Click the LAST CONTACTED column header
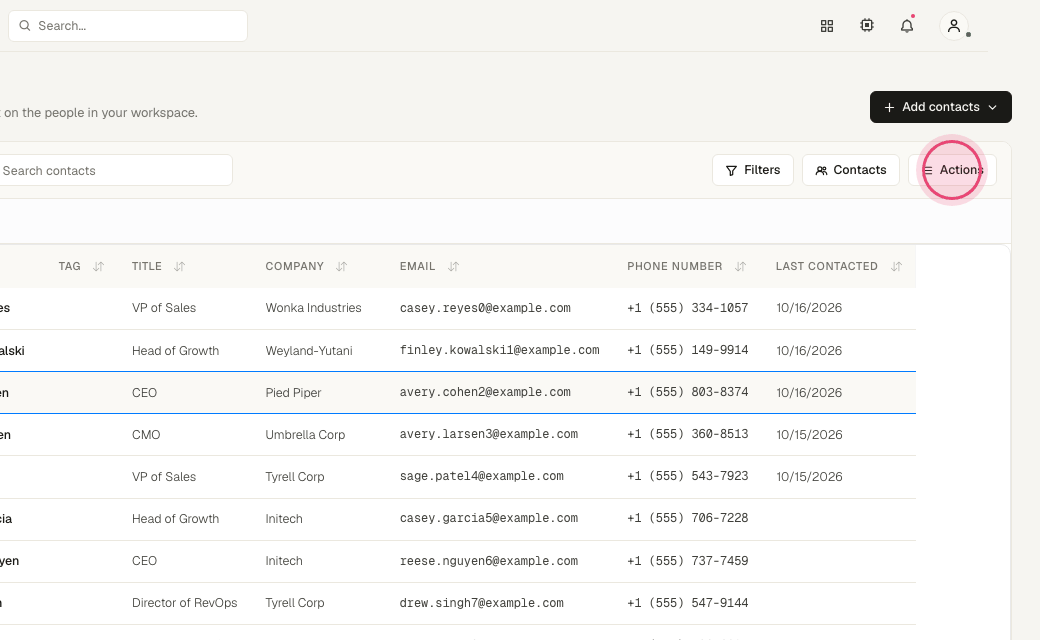 tap(826, 266)
